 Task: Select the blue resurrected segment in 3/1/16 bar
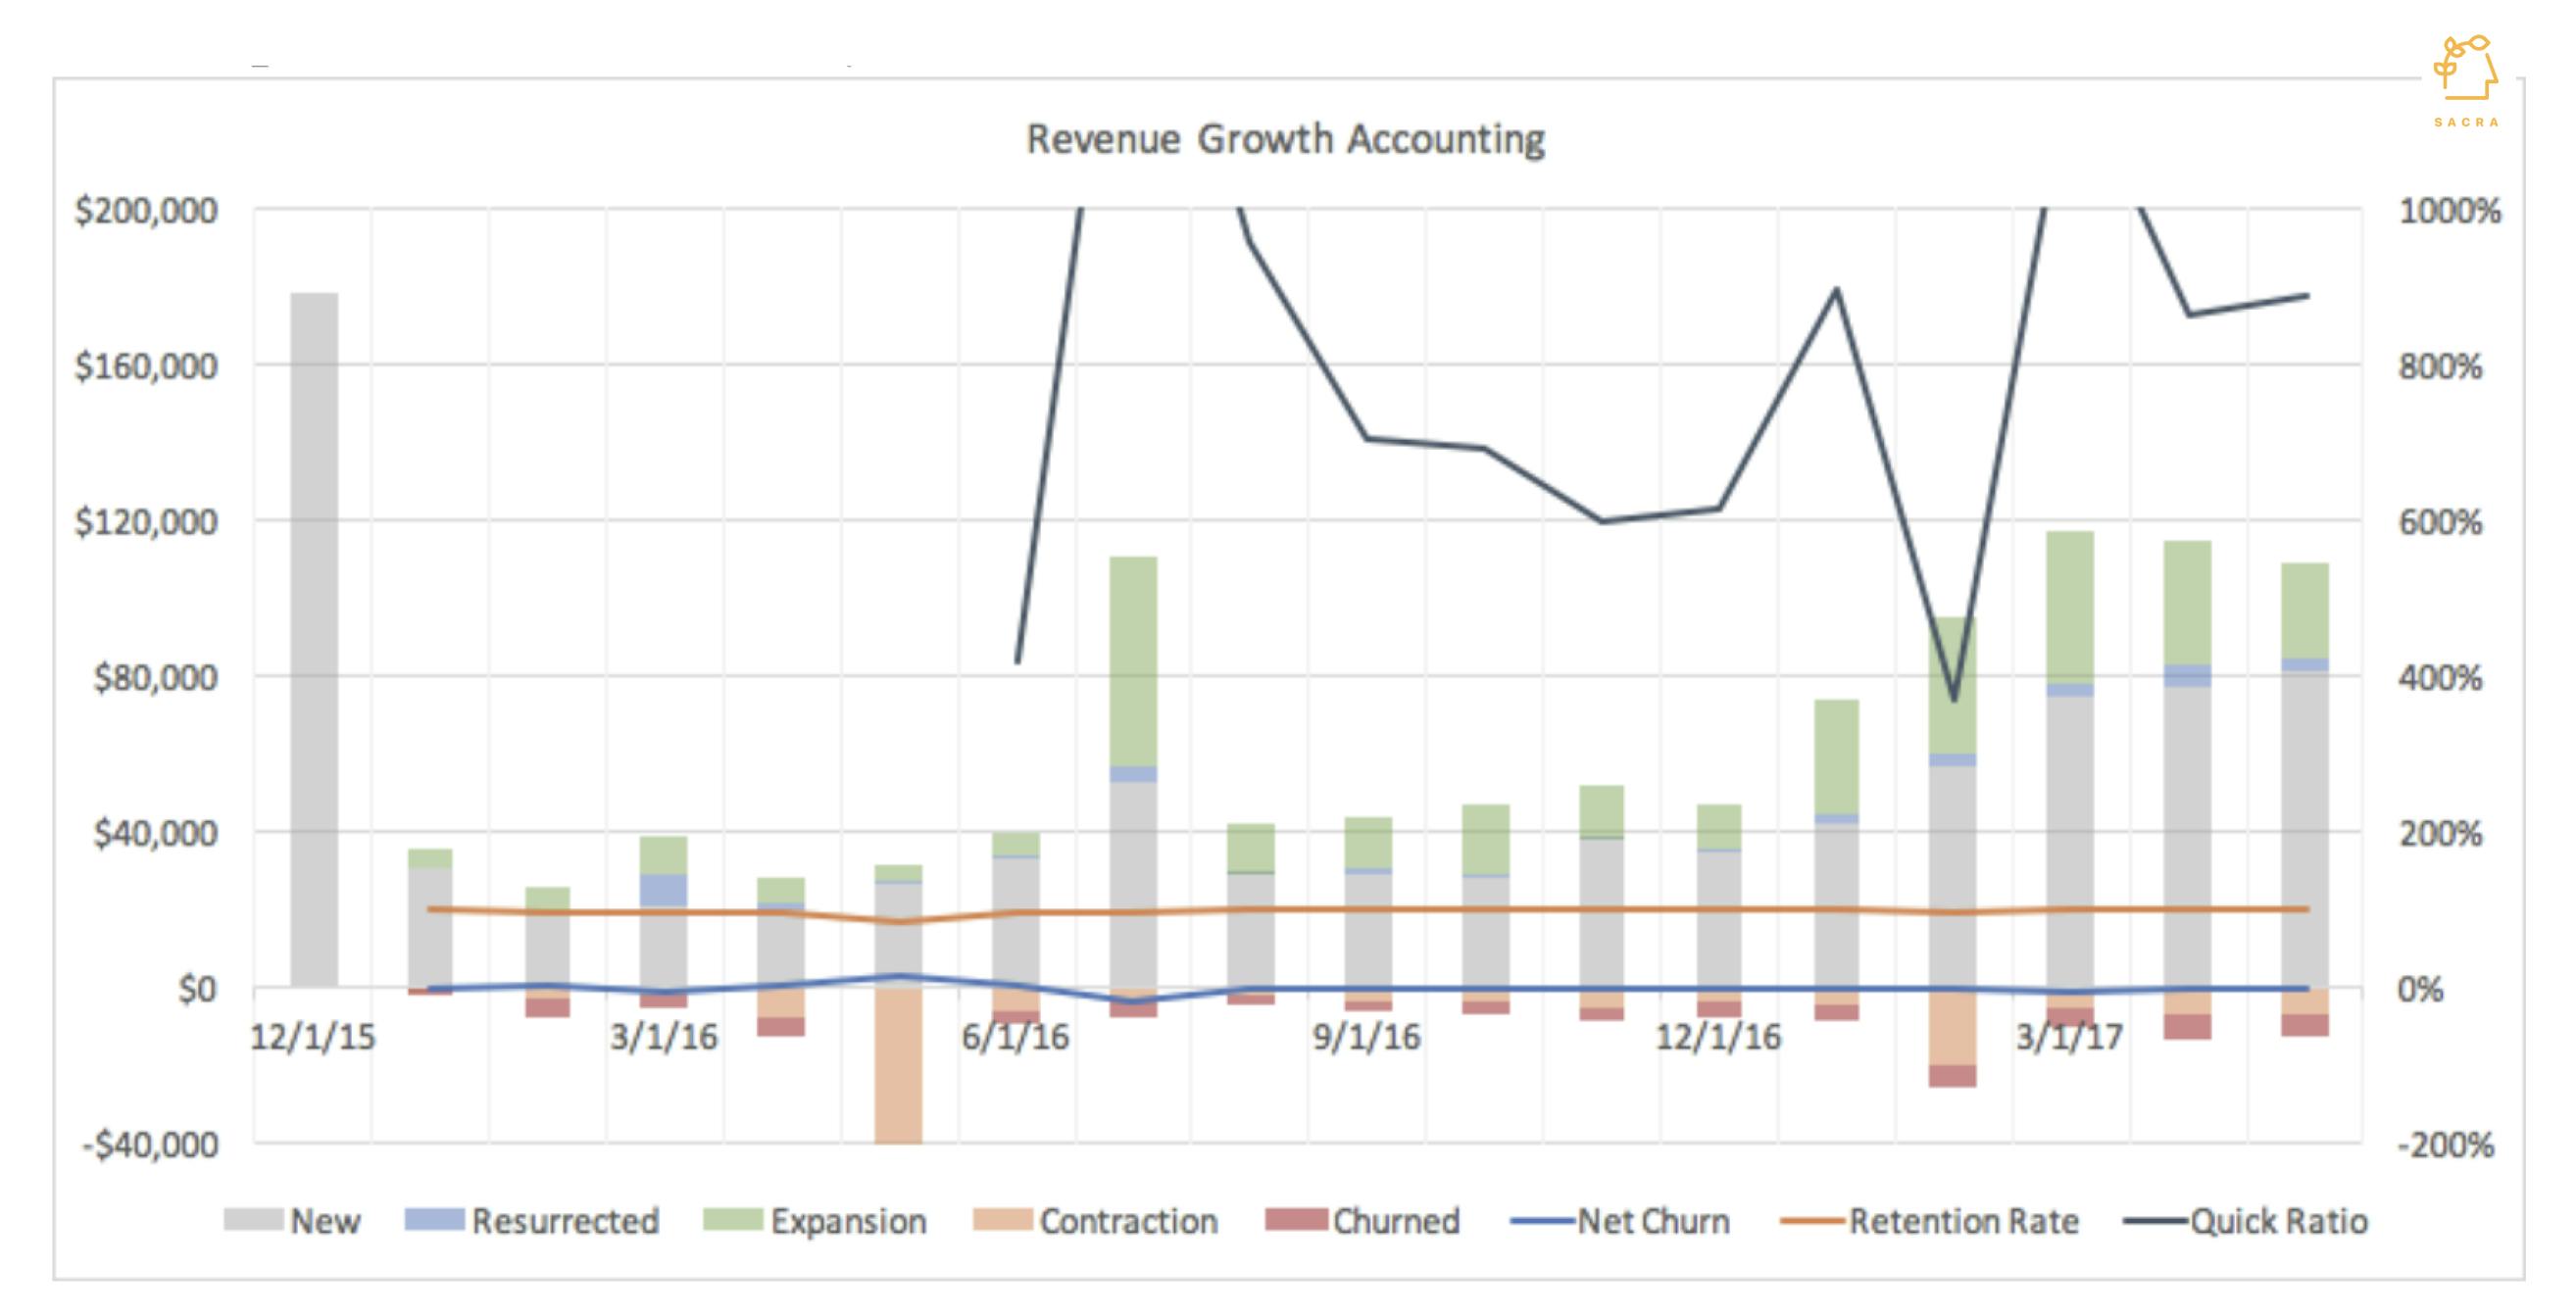(x=664, y=890)
